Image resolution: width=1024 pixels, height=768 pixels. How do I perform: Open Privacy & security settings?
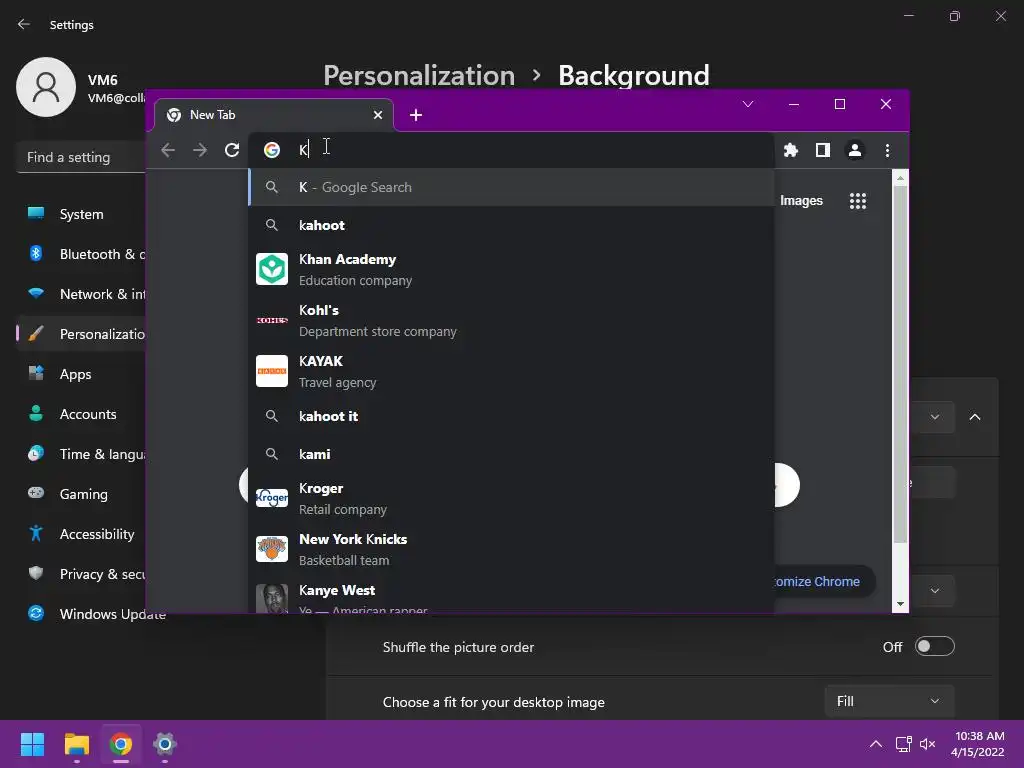tap(82, 574)
